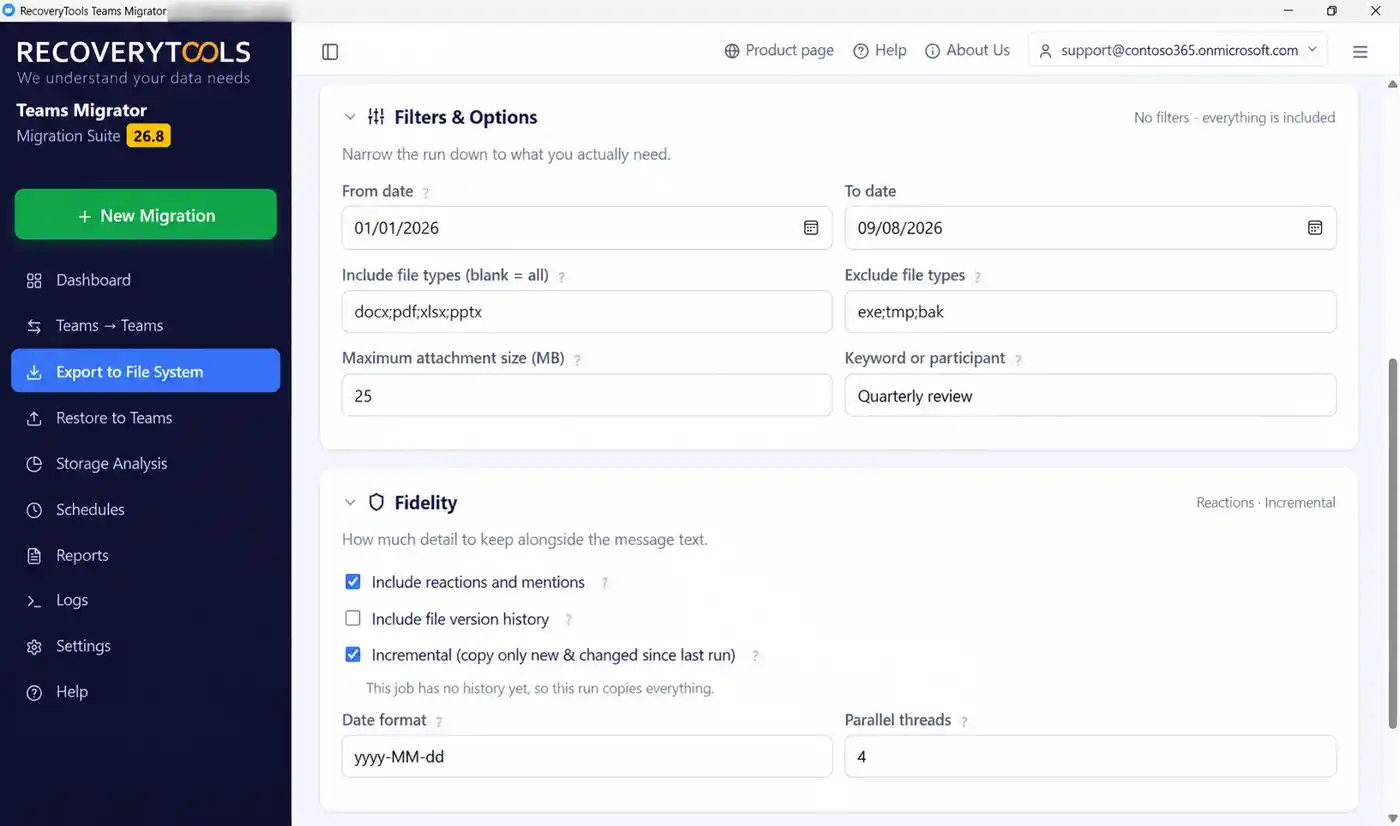Click the Parallel threads field

point(1090,757)
